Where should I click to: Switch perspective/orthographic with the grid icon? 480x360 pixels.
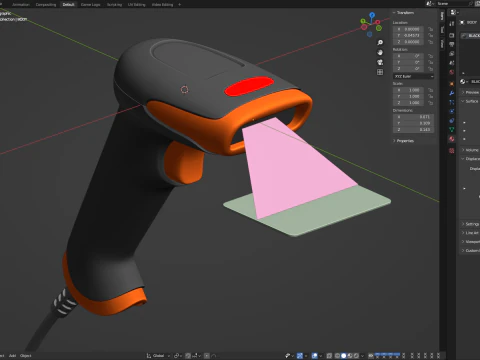(380, 72)
